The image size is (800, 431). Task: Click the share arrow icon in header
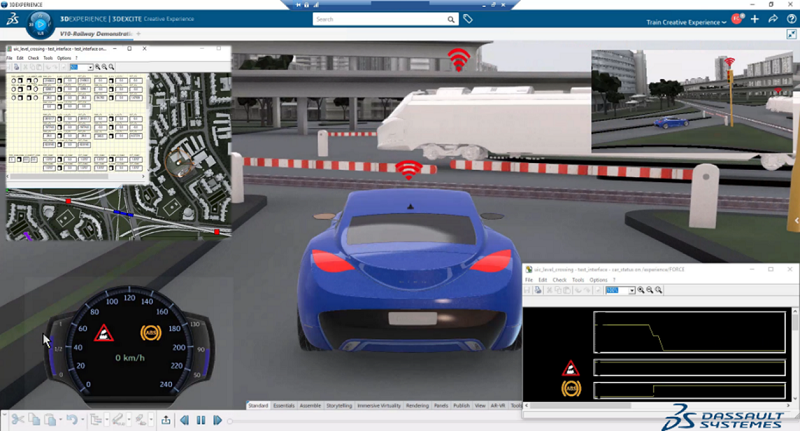pos(773,19)
